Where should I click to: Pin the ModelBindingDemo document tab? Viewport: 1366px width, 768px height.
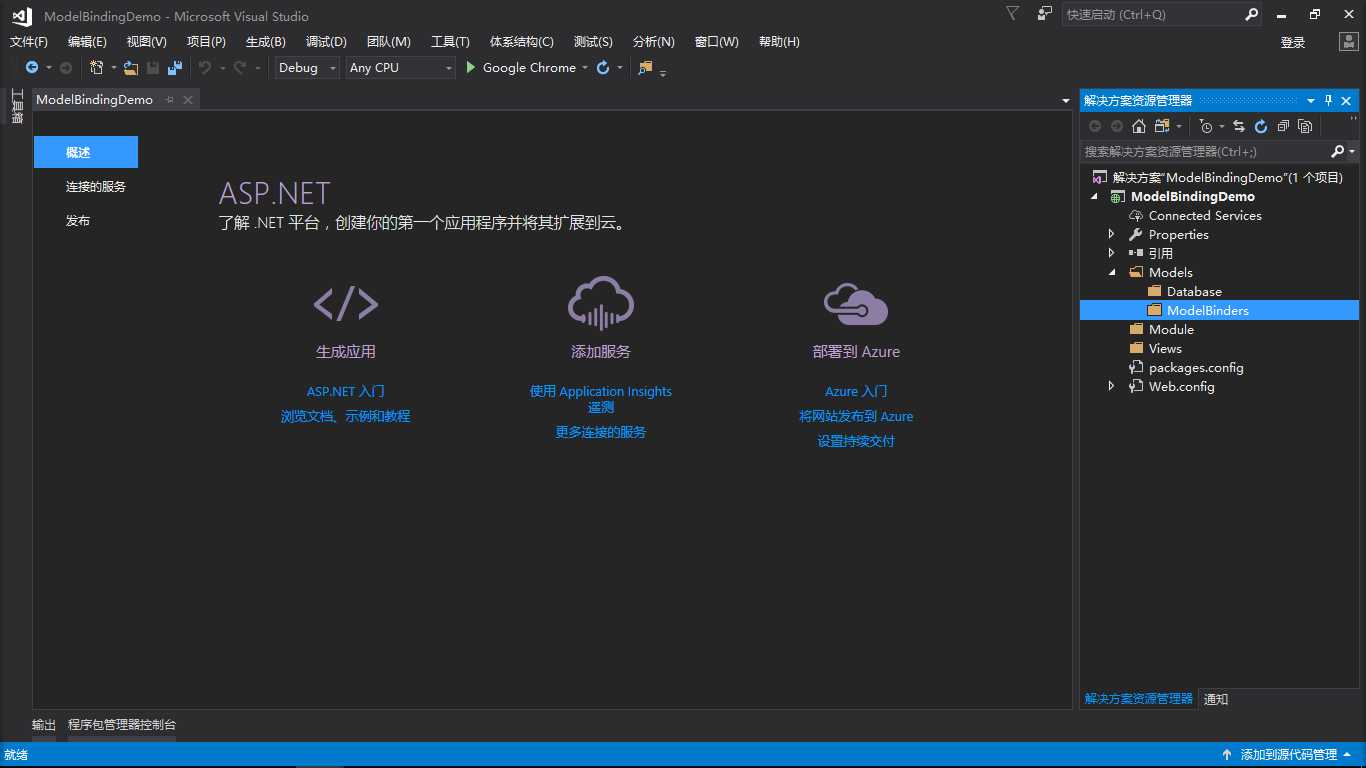point(169,100)
